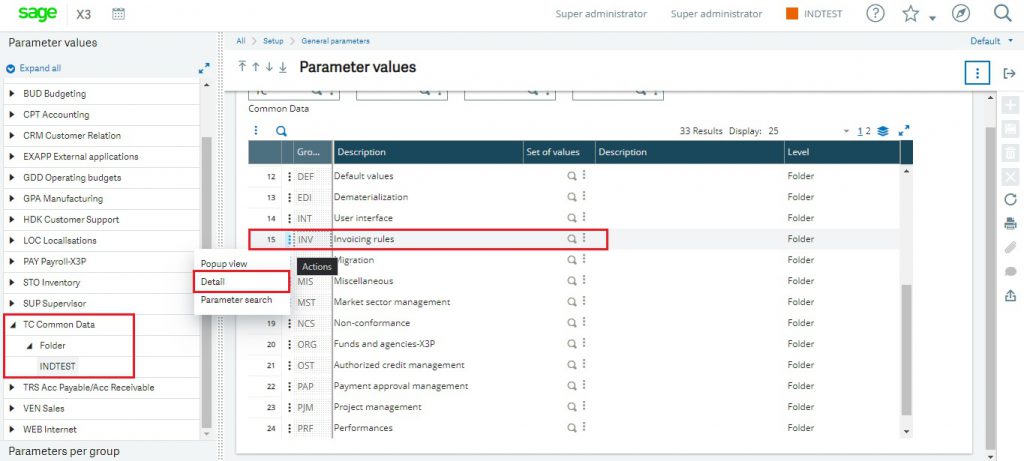
Task: Maximize the grid with expand arrows icon
Action: click(x=904, y=131)
